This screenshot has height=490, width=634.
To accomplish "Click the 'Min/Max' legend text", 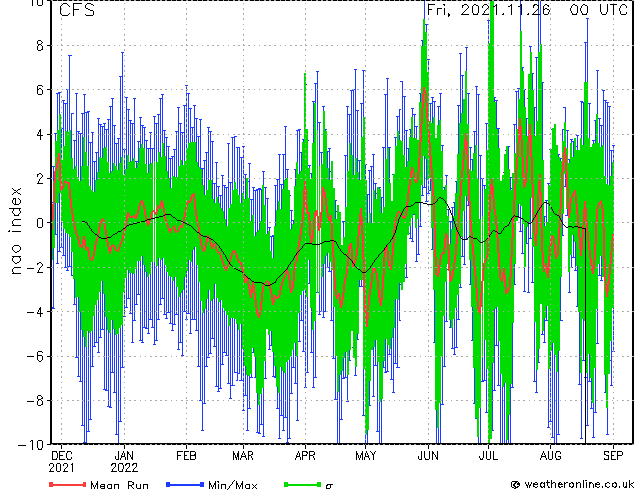I will [x=233, y=484].
